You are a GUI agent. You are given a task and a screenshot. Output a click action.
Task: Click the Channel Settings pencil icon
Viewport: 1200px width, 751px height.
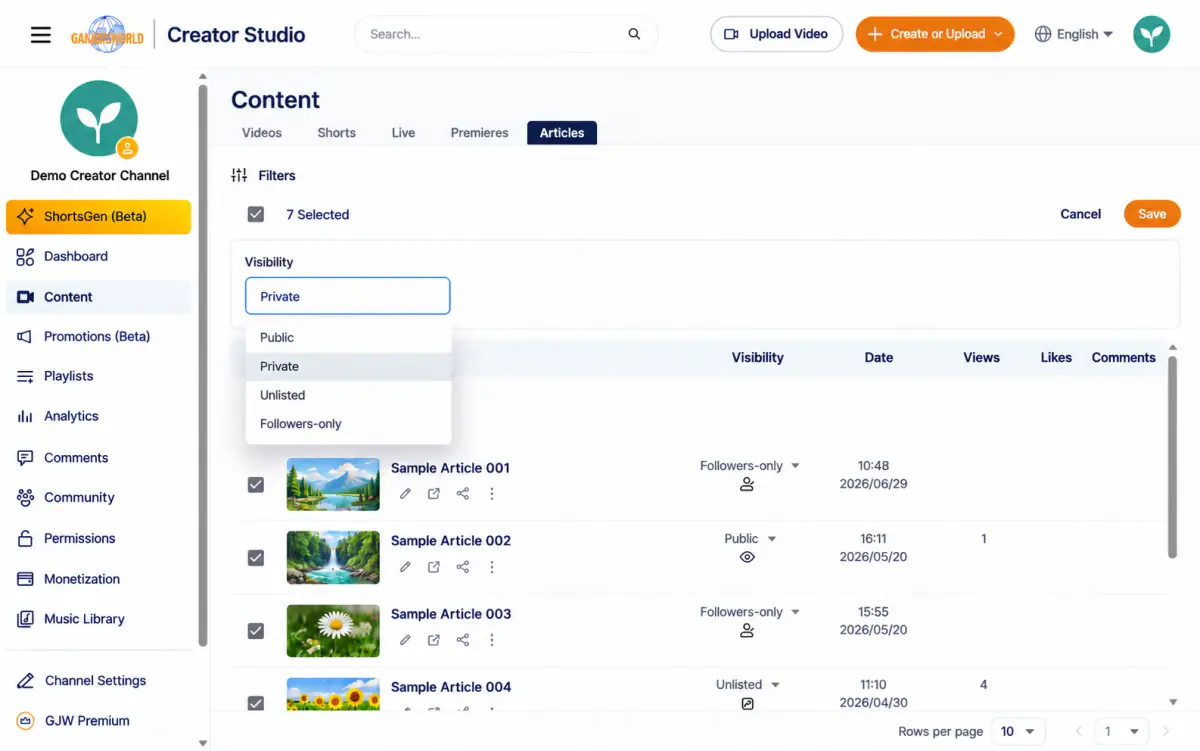pos(25,681)
